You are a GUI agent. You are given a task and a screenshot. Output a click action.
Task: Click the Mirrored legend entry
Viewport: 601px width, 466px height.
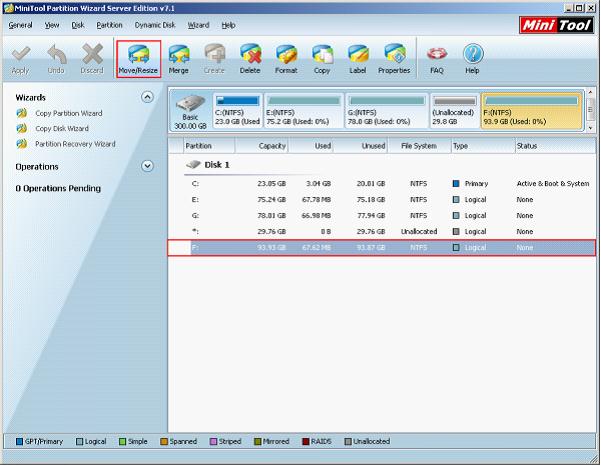pos(271,441)
